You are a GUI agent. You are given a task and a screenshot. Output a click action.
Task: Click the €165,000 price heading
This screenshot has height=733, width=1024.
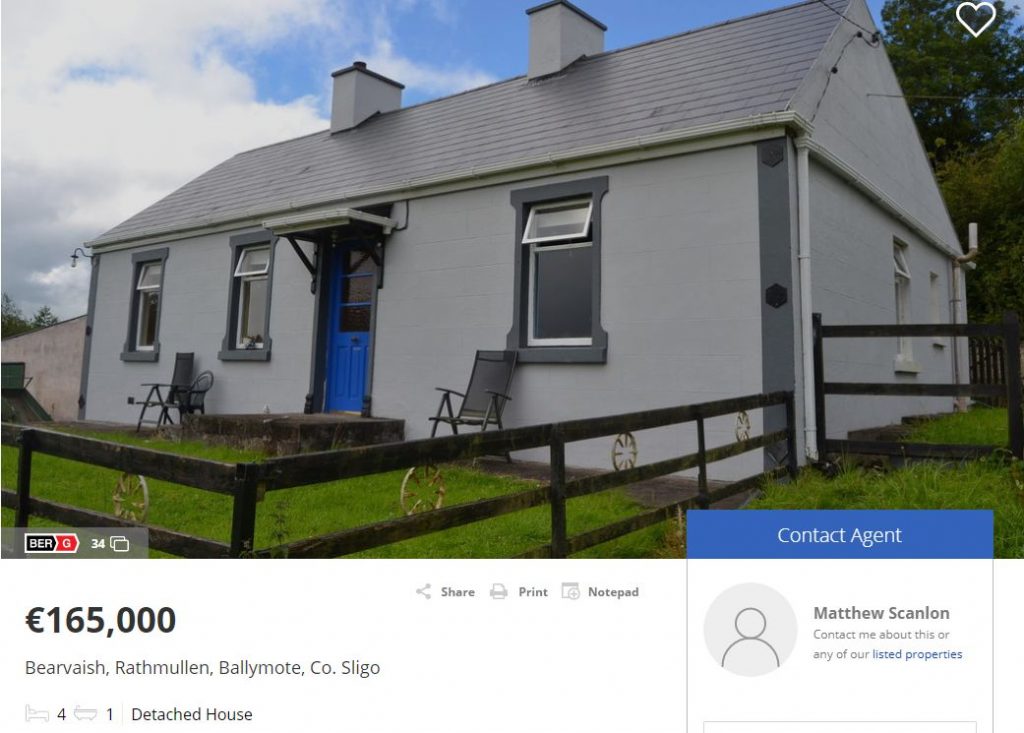coord(101,619)
